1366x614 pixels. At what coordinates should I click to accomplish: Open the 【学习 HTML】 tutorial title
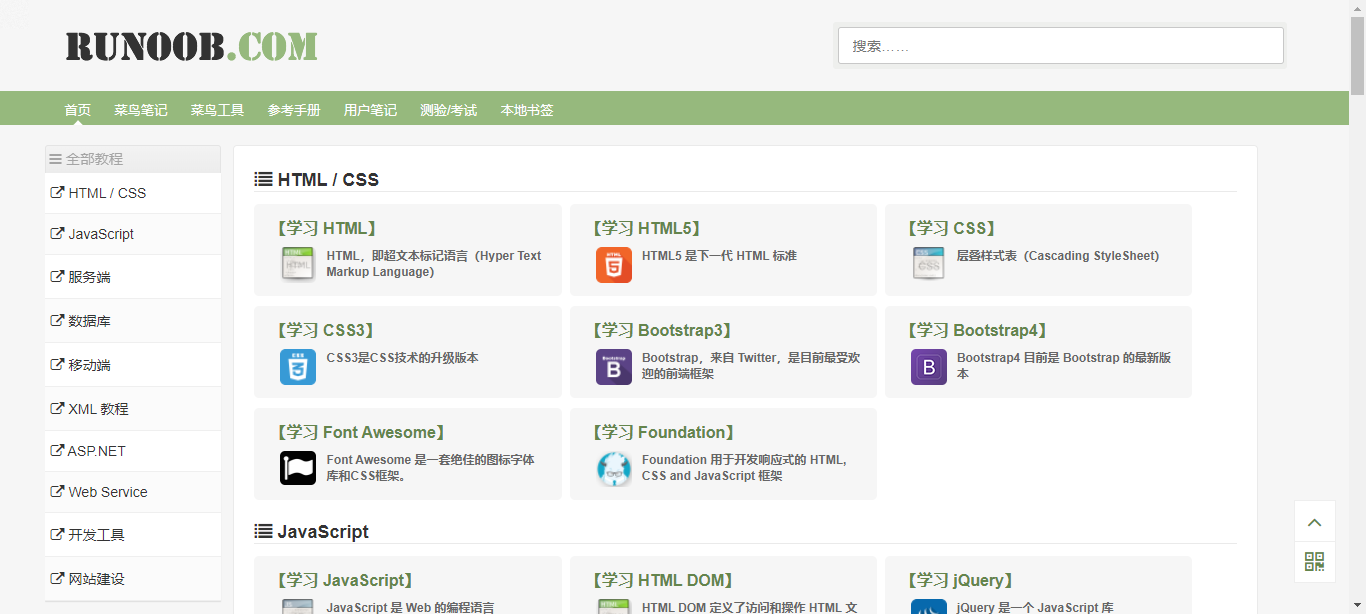pos(326,228)
